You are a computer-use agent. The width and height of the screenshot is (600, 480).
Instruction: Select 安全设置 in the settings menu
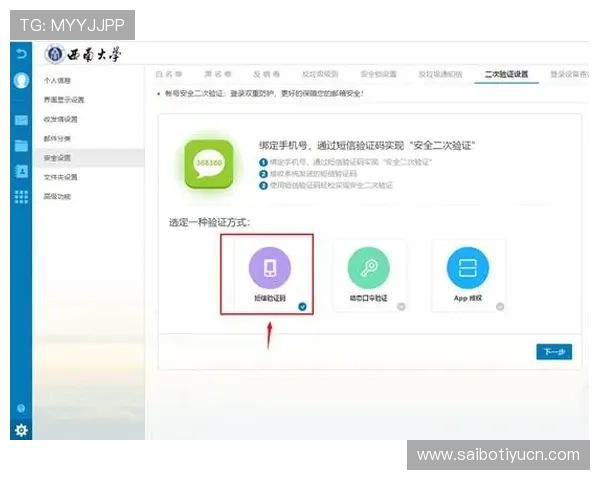[57, 158]
